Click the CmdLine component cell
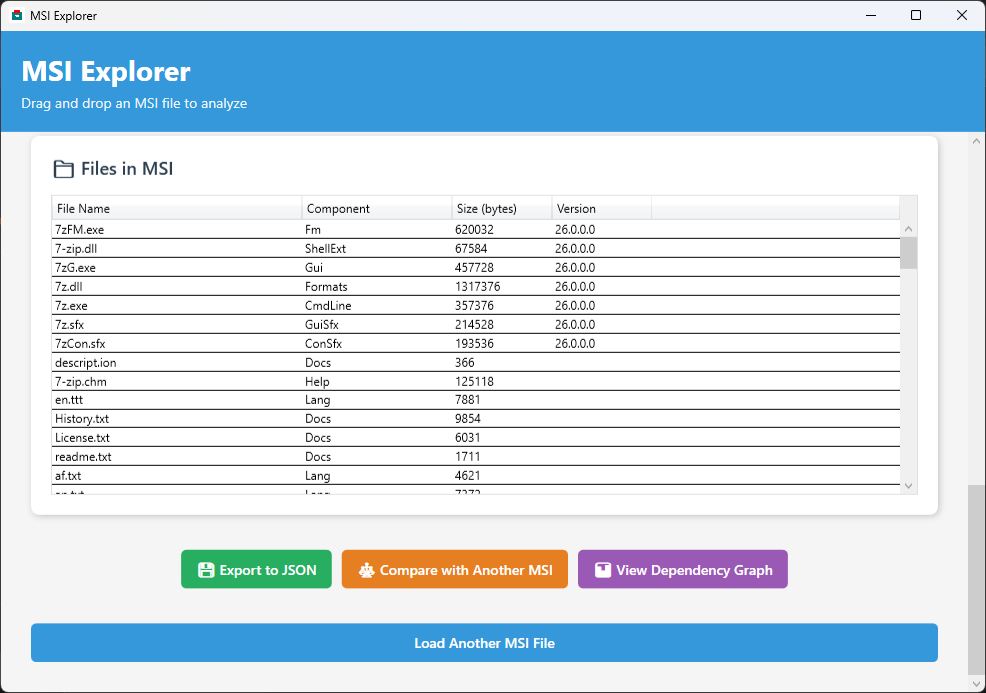This screenshot has height=693, width=986. click(328, 306)
